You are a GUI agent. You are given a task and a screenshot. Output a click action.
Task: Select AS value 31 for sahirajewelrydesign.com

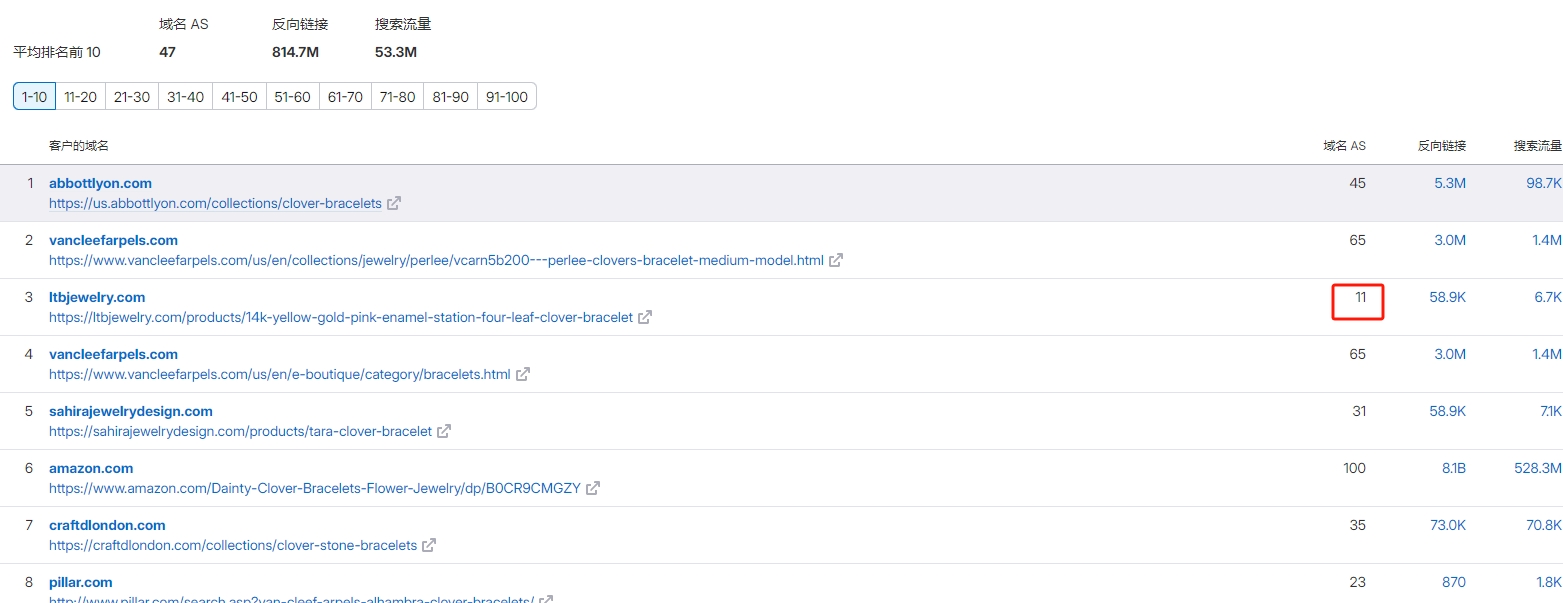(1358, 411)
